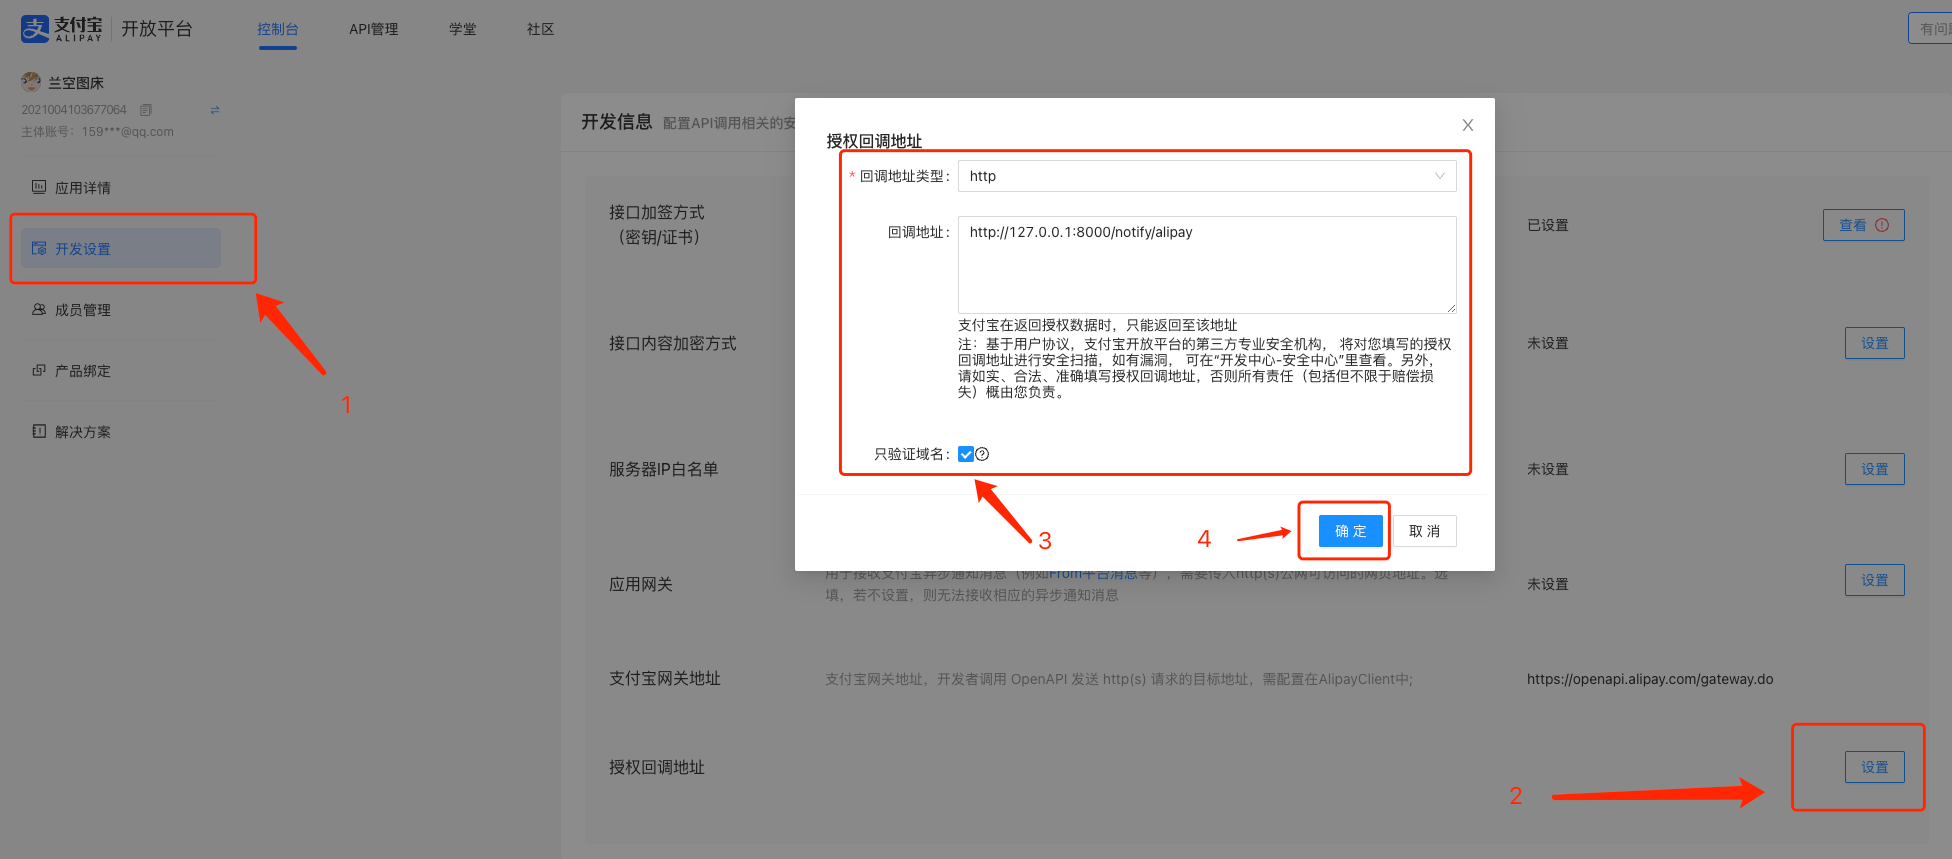Close the 授权回调地址 dialog with X

pyautogui.click(x=1468, y=125)
